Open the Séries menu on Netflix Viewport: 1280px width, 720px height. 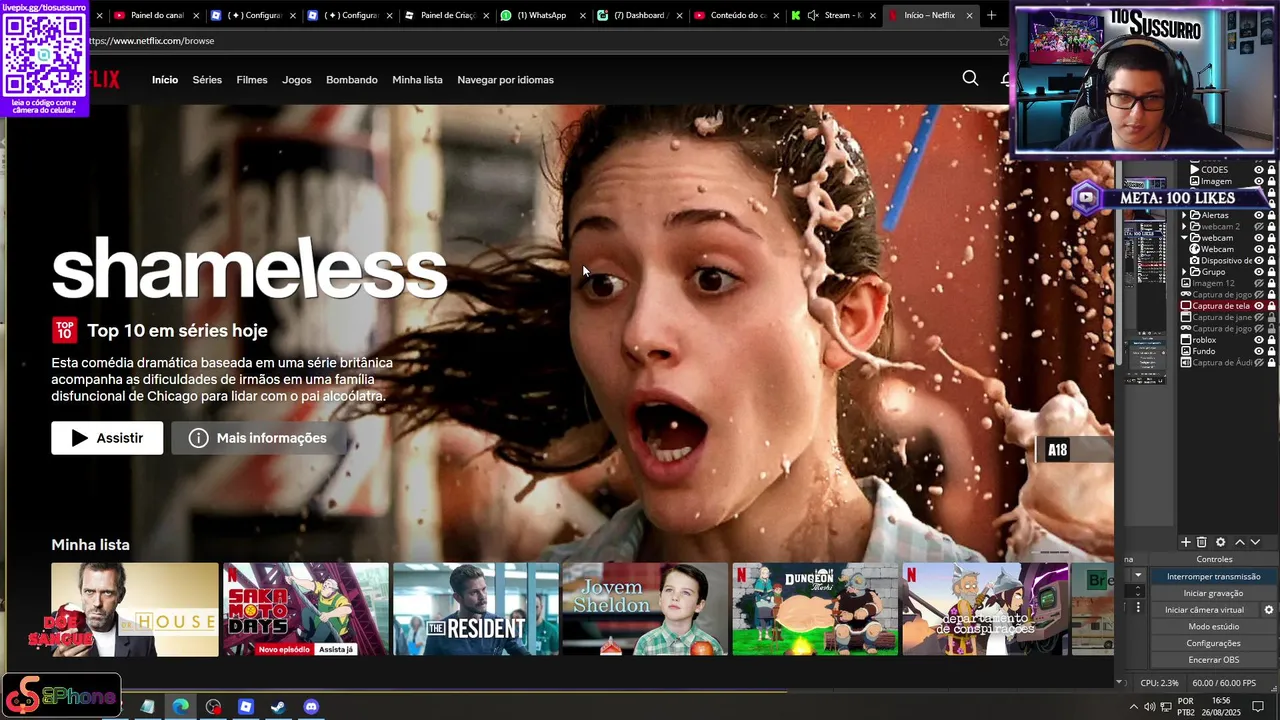207,80
